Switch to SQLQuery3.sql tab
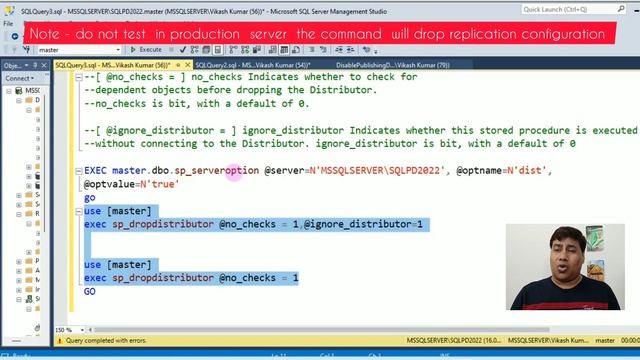Image resolution: width=640 pixels, height=360 pixels. pos(113,65)
